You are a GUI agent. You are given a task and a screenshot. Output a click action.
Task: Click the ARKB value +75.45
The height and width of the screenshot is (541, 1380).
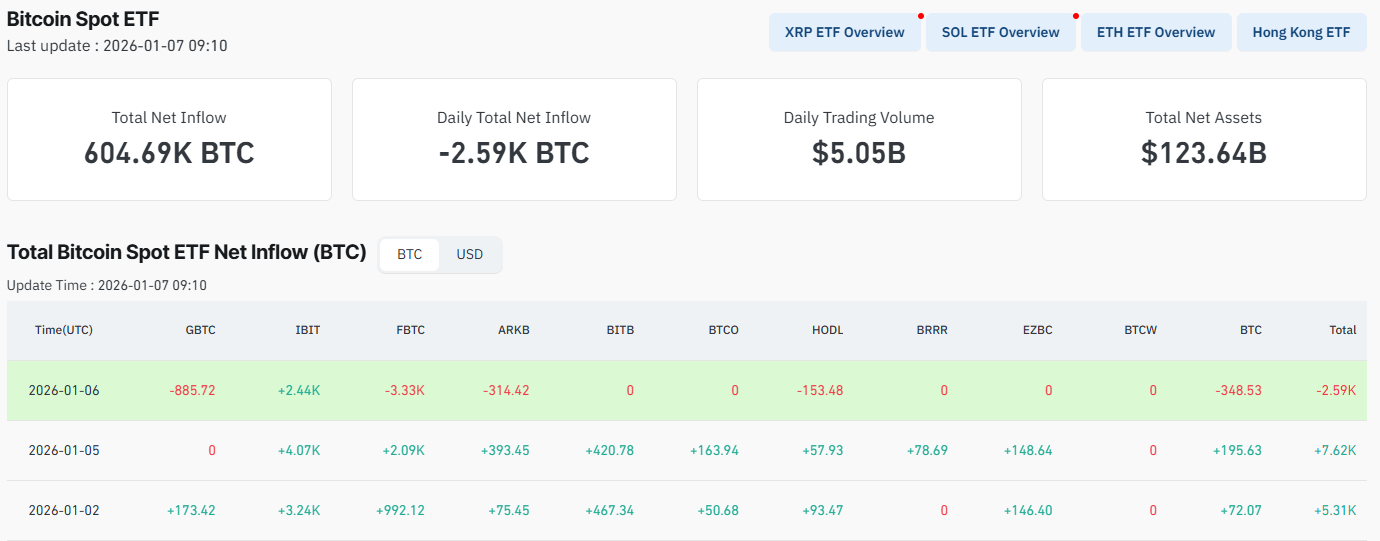click(x=508, y=510)
